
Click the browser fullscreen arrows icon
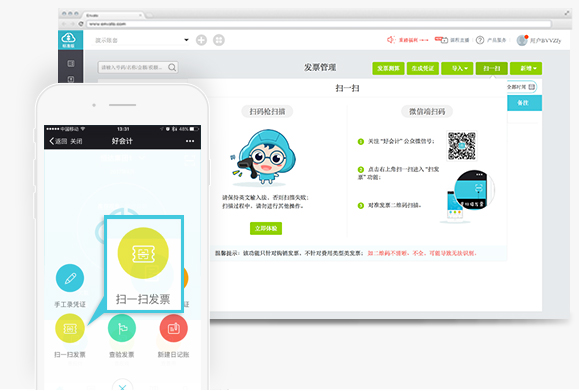click(567, 13)
